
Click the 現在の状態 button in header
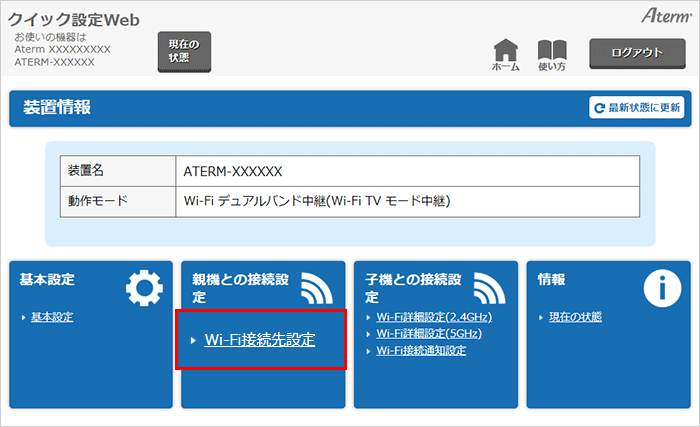click(x=184, y=51)
